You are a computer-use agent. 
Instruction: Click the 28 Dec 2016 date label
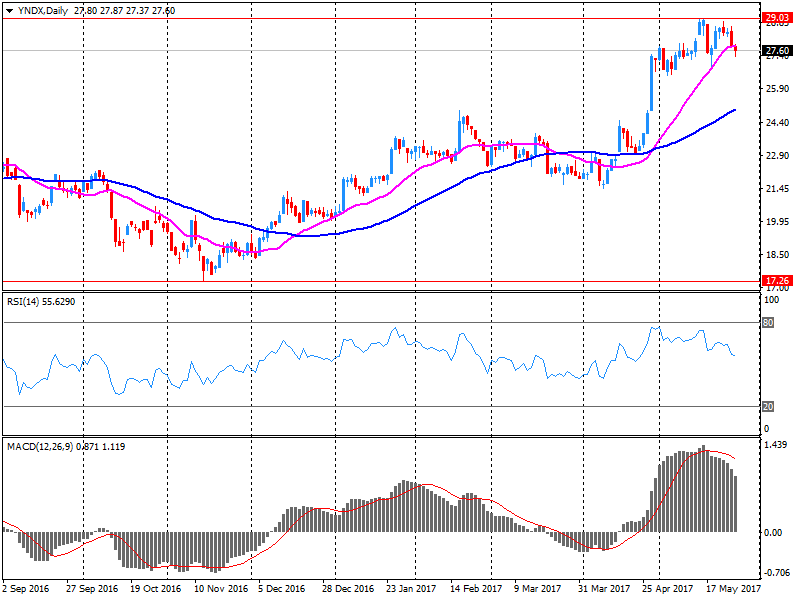(x=348, y=589)
